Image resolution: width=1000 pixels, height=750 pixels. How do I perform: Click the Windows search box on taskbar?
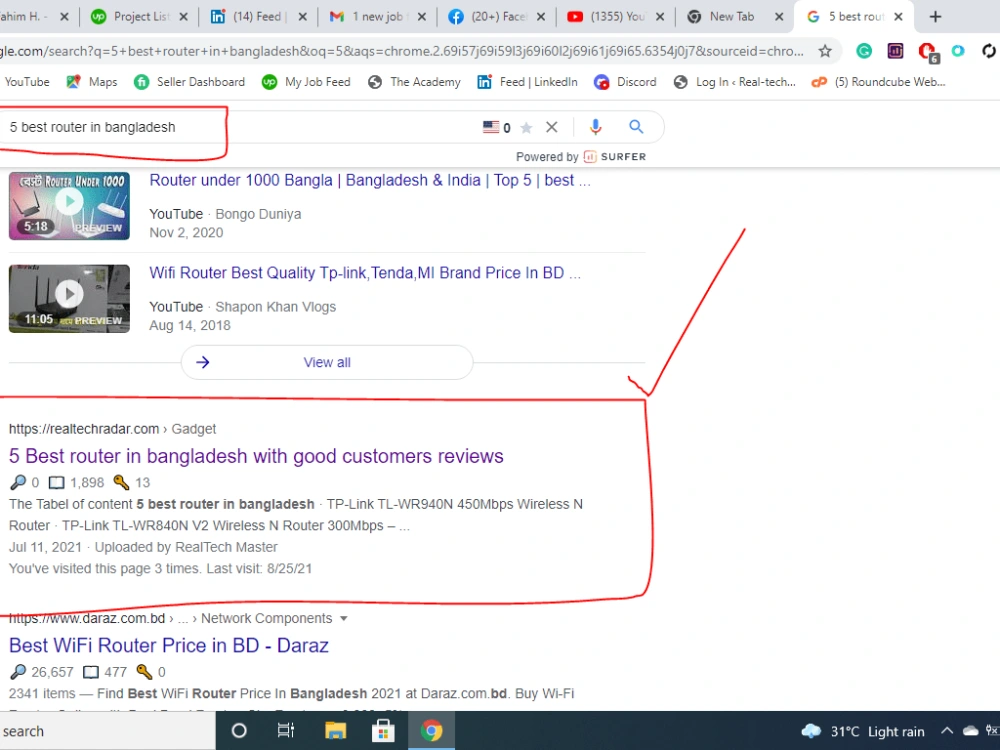click(107, 731)
